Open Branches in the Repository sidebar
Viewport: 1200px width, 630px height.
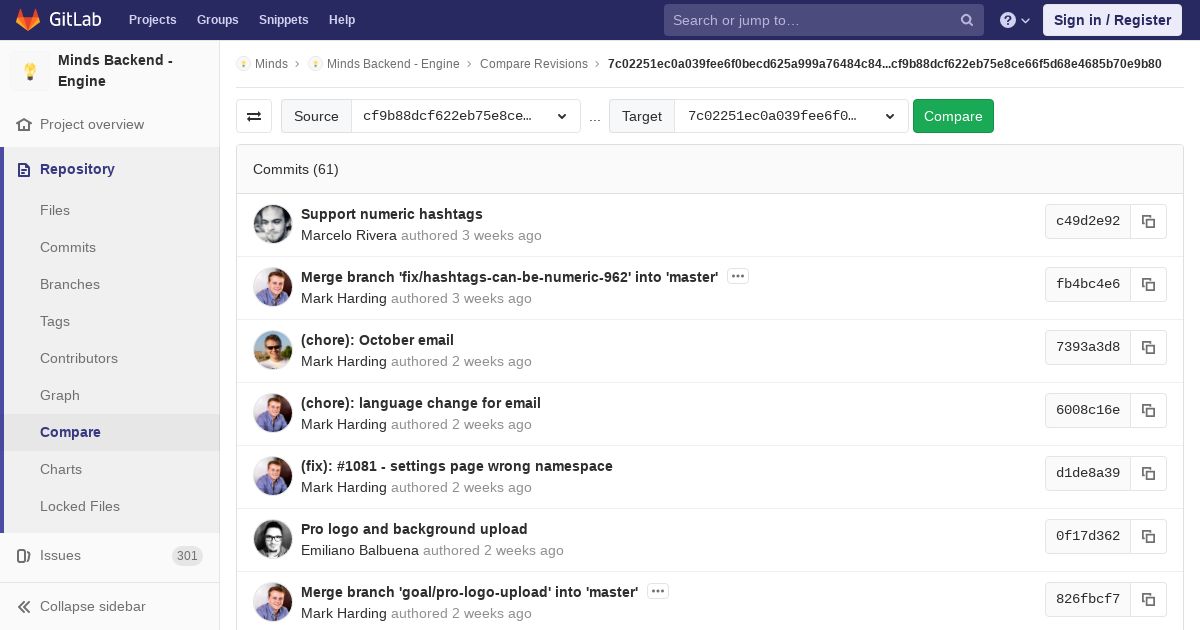click(x=70, y=284)
